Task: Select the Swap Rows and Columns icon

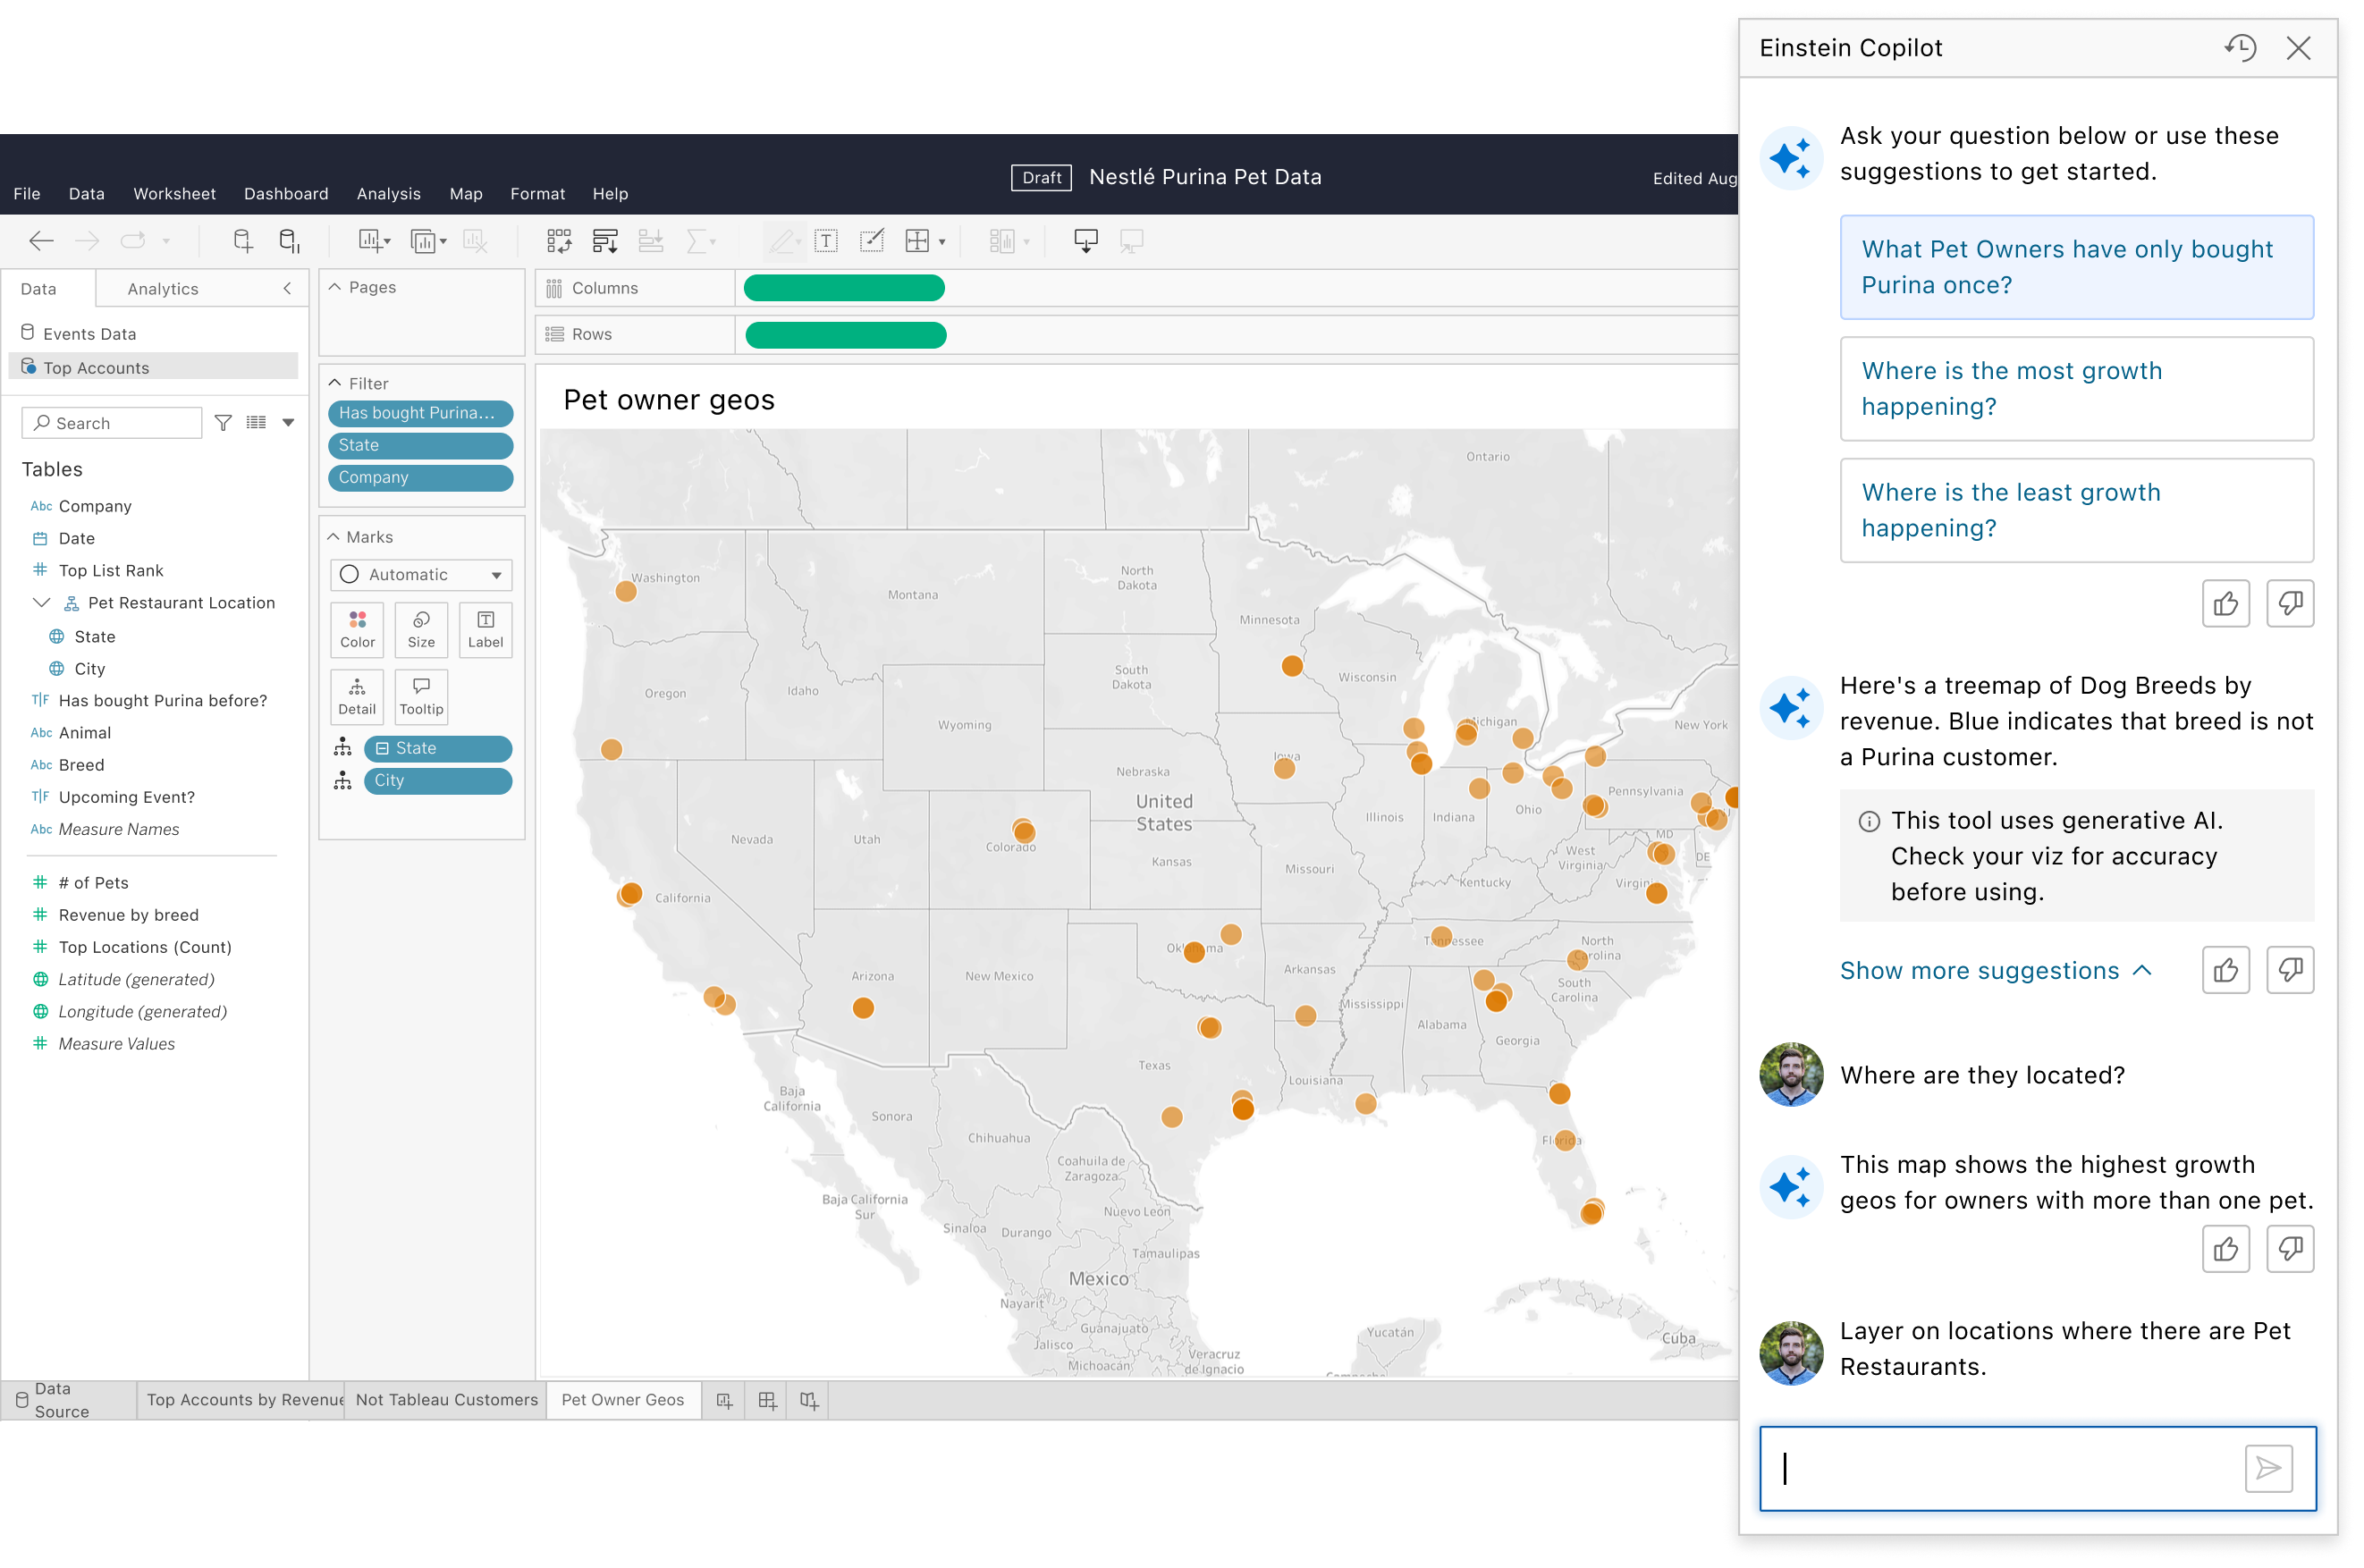Action: tap(560, 240)
